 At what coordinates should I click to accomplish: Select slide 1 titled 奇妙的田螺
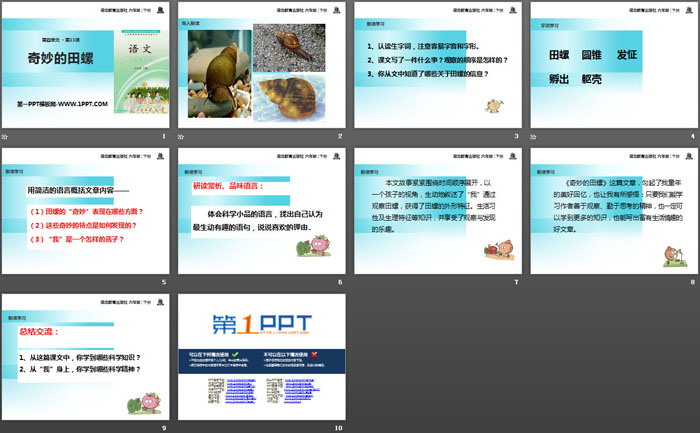[86, 65]
